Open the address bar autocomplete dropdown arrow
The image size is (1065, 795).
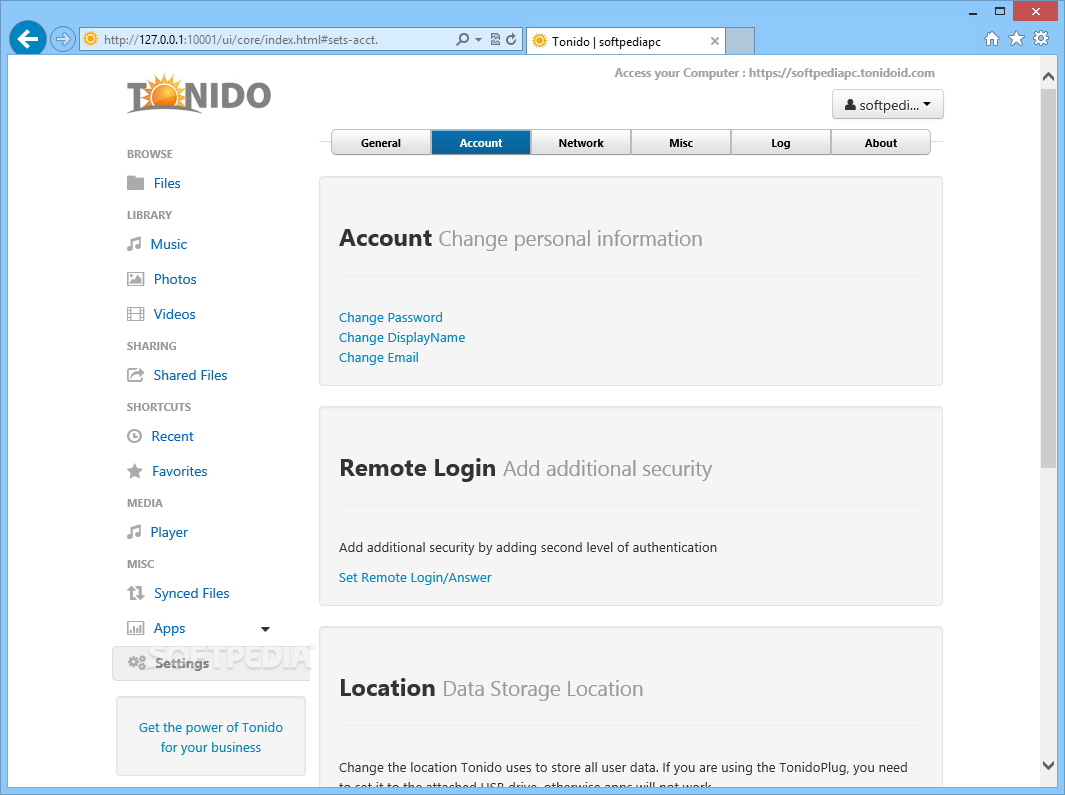479,39
